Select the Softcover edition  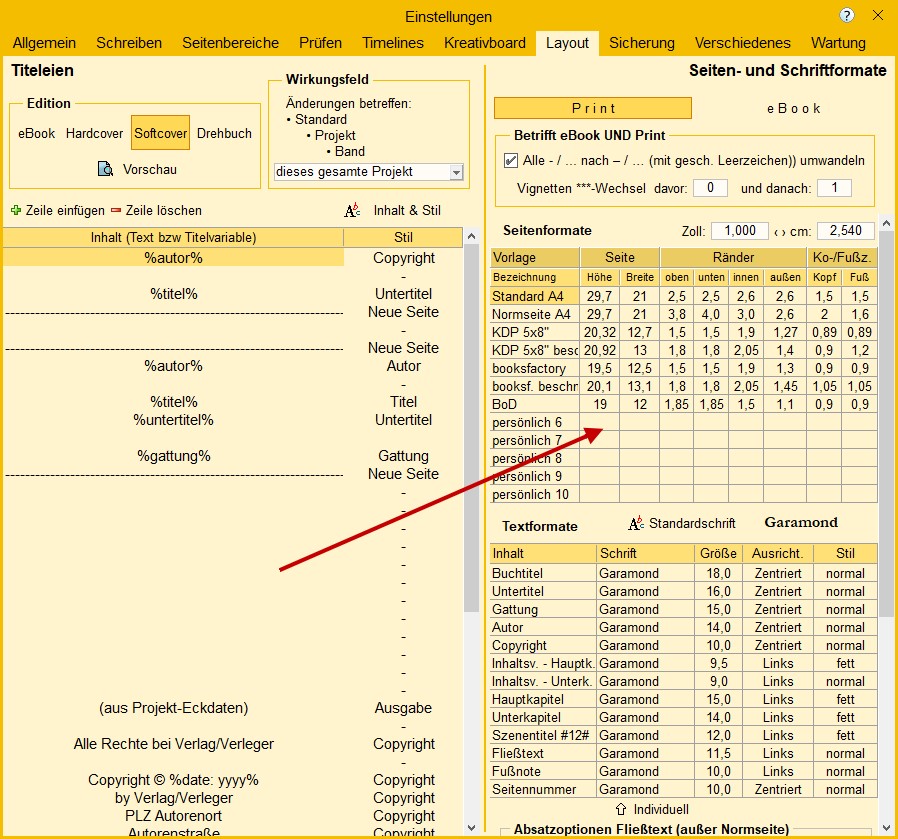[160, 133]
